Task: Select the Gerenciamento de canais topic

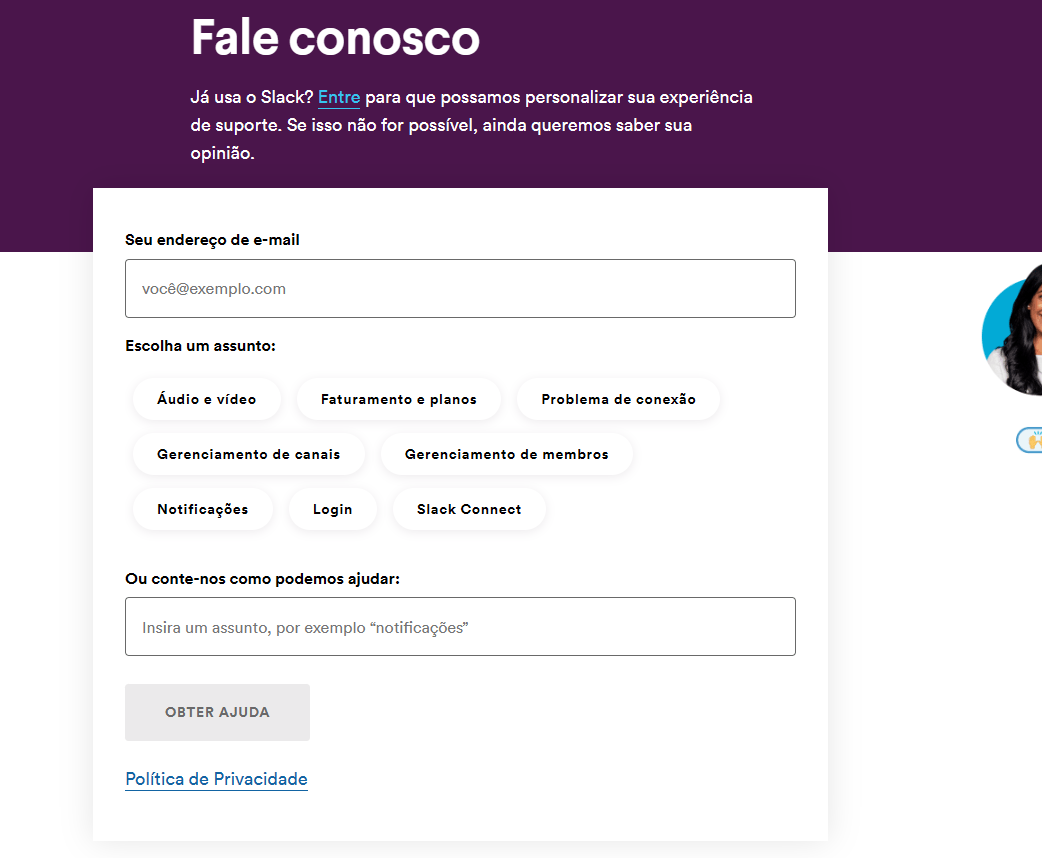Action: point(249,454)
